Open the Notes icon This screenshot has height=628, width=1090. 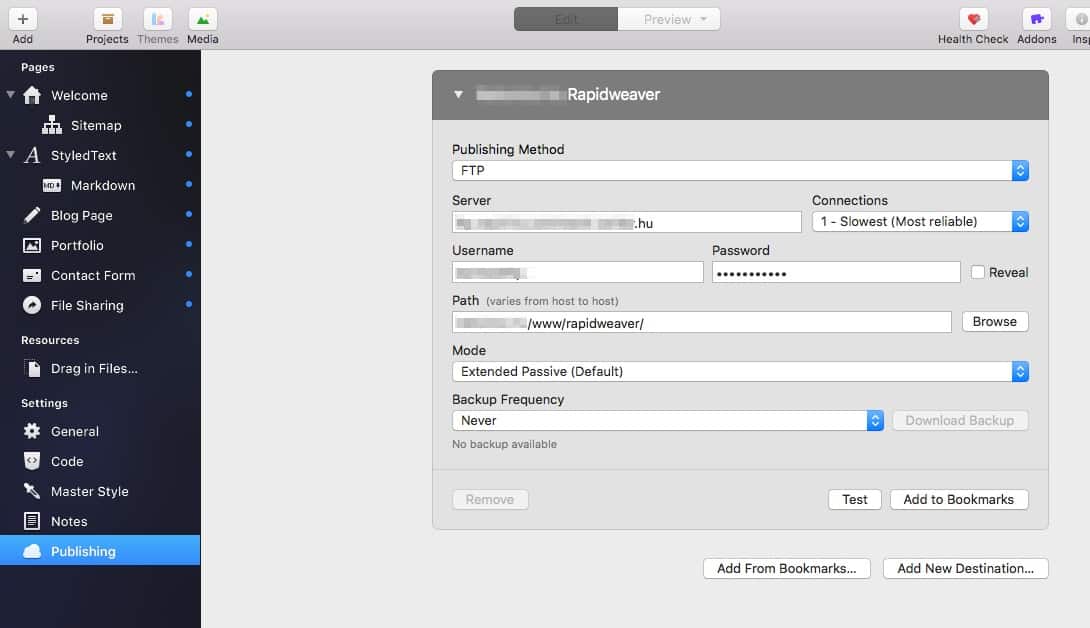click(32, 521)
